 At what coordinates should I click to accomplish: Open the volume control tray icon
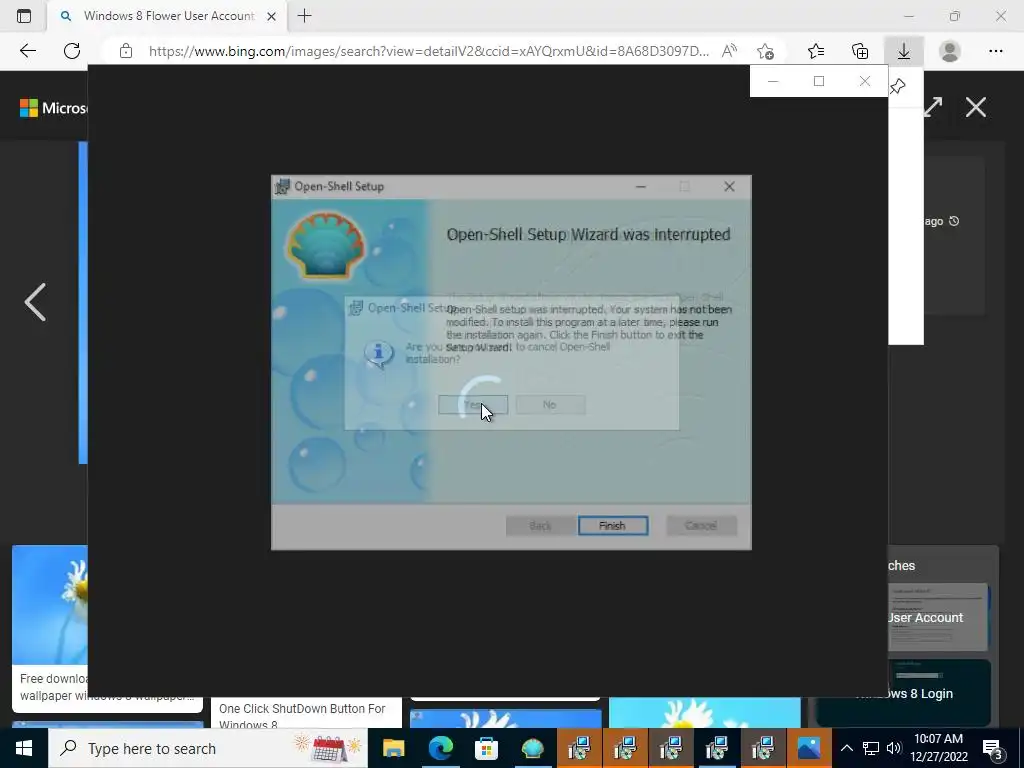tap(894, 748)
